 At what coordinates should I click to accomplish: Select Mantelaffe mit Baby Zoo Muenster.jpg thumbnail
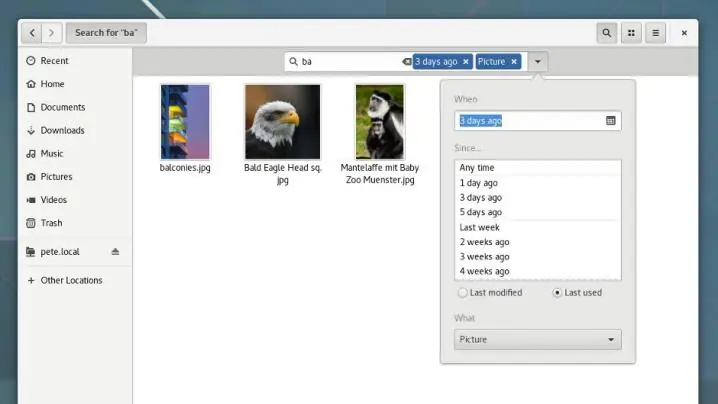[380, 122]
